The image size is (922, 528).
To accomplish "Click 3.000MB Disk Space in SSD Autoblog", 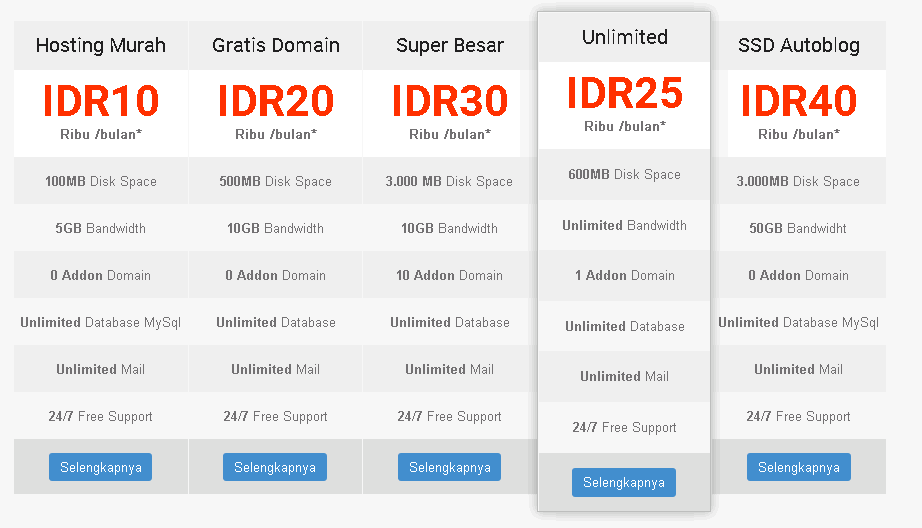I will coord(798,181).
